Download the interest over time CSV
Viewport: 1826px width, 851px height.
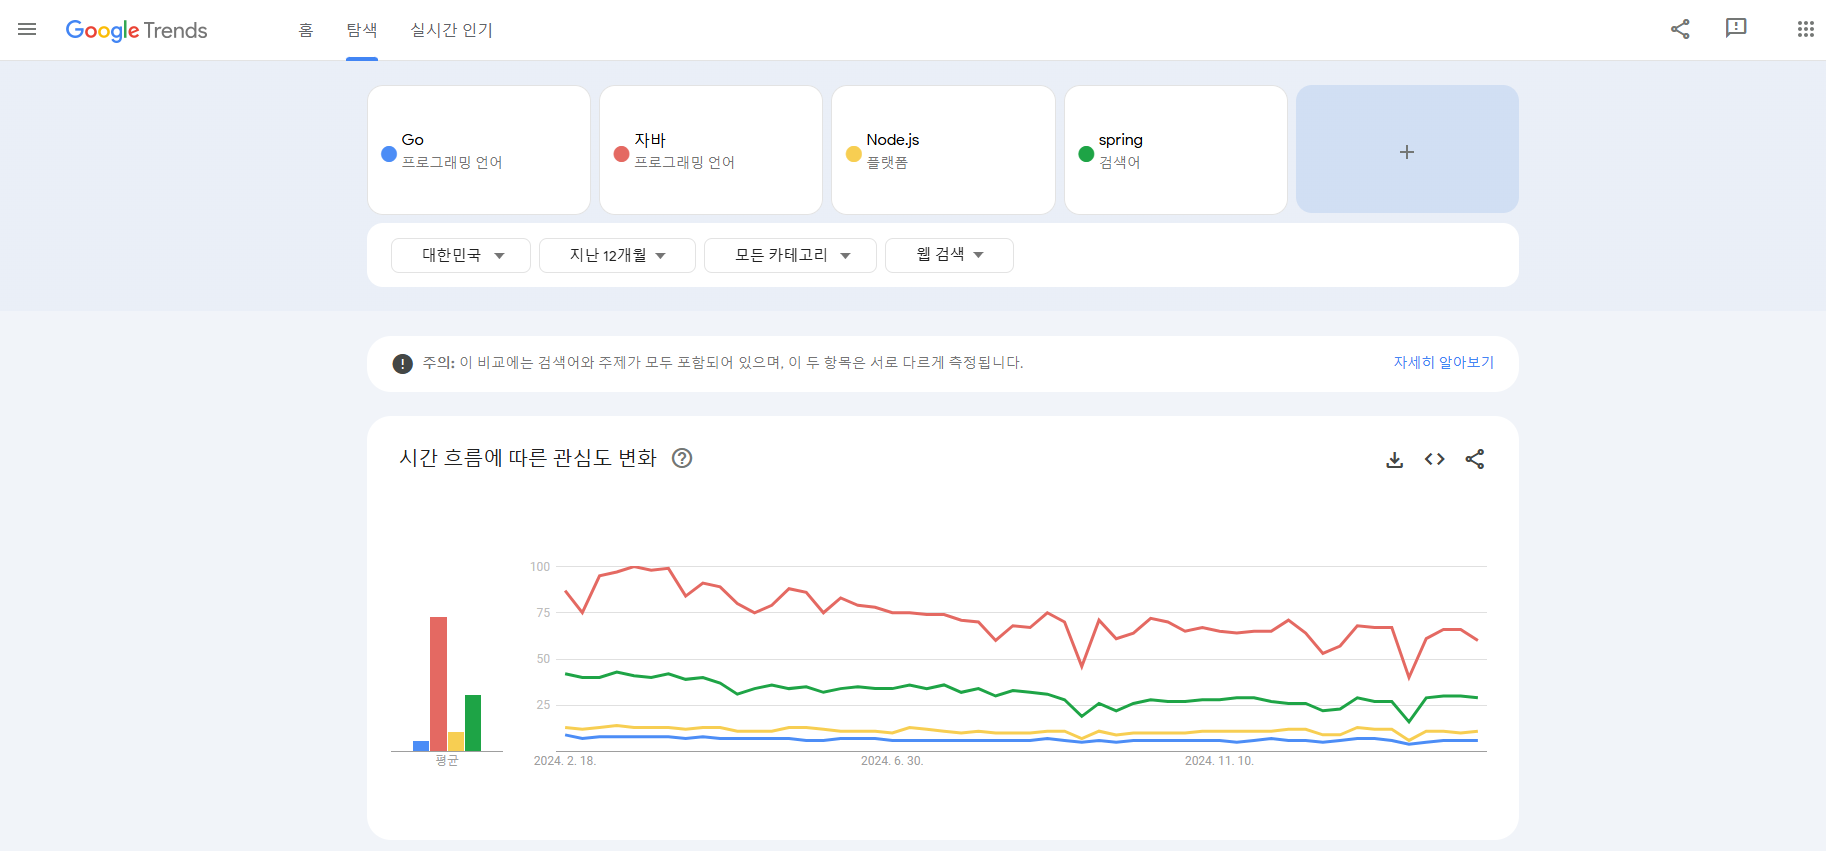pyautogui.click(x=1394, y=459)
